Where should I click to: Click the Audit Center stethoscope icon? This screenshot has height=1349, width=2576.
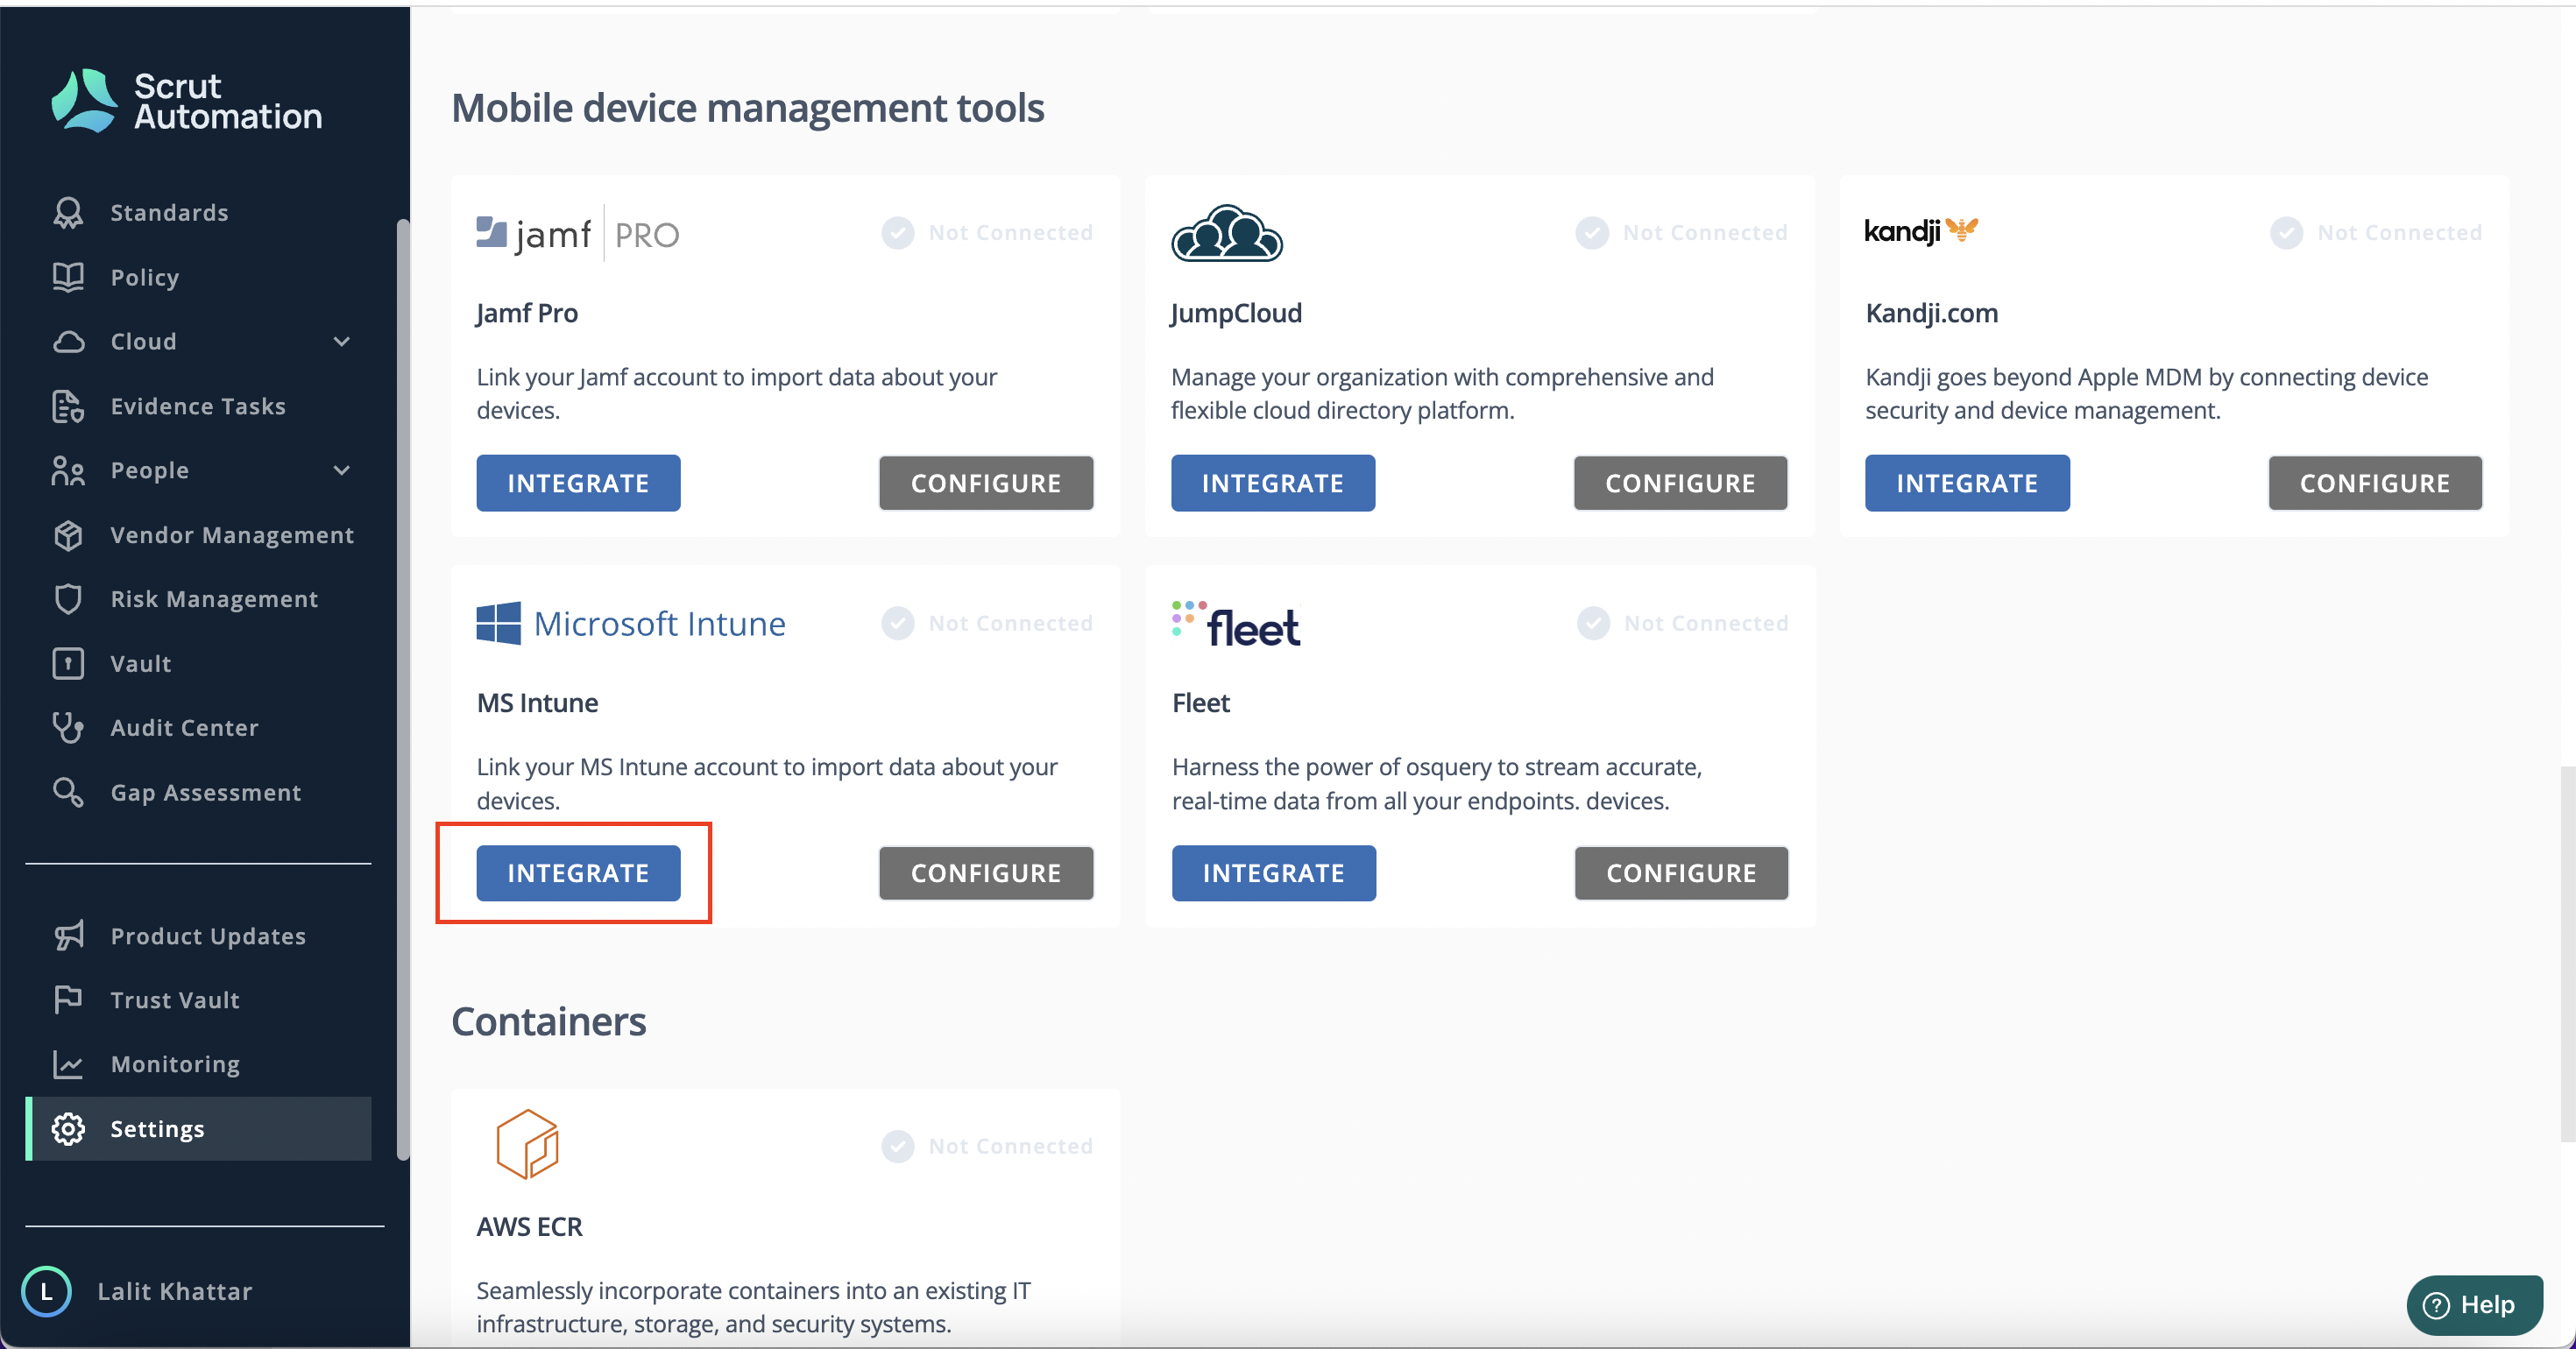tap(68, 727)
